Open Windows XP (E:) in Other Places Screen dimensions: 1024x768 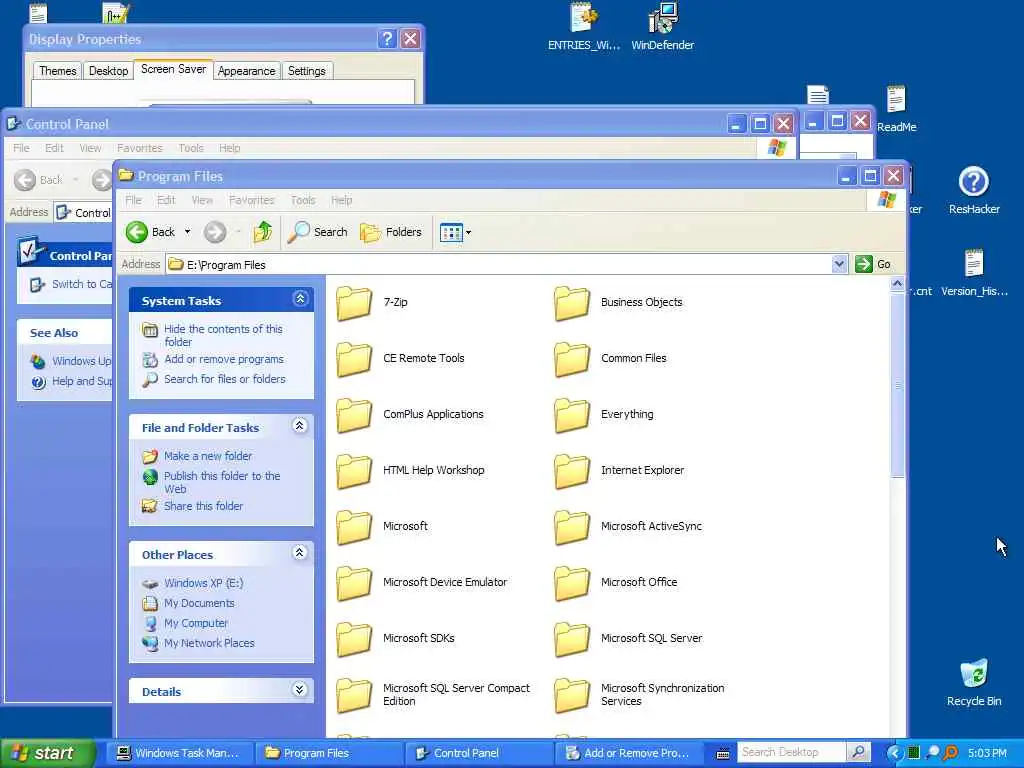(203, 583)
